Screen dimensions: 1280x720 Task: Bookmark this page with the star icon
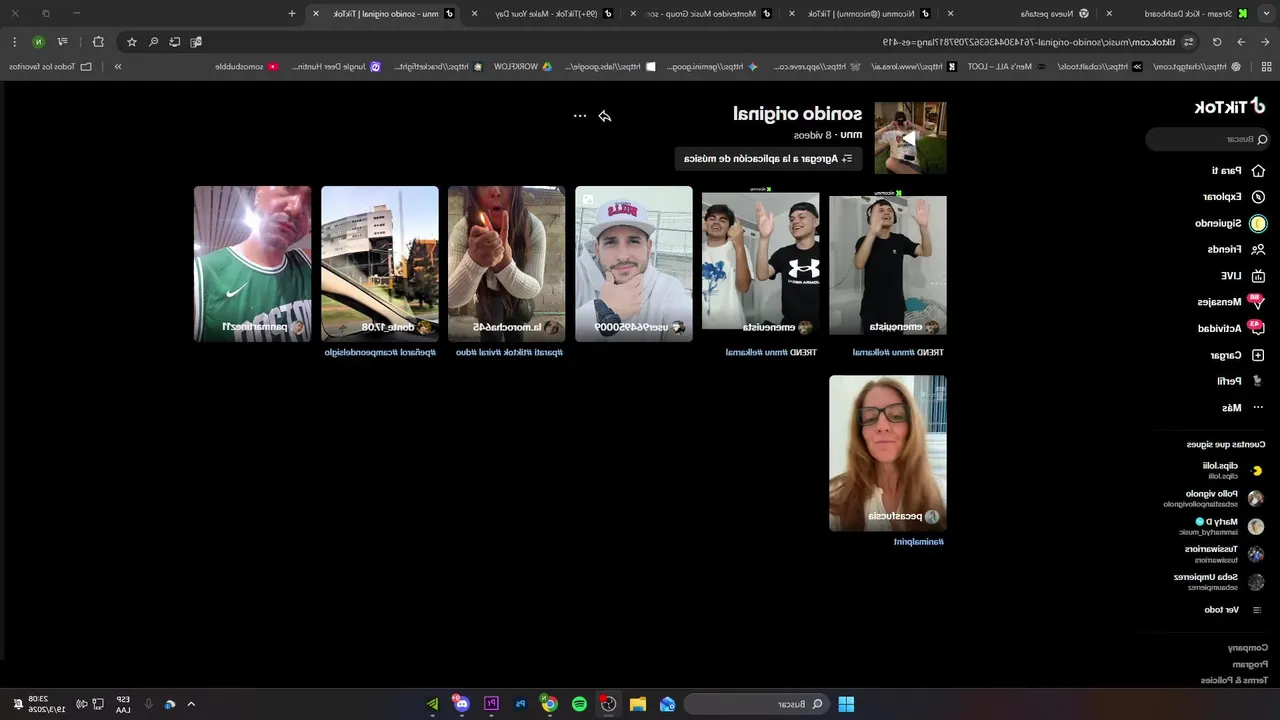131,42
